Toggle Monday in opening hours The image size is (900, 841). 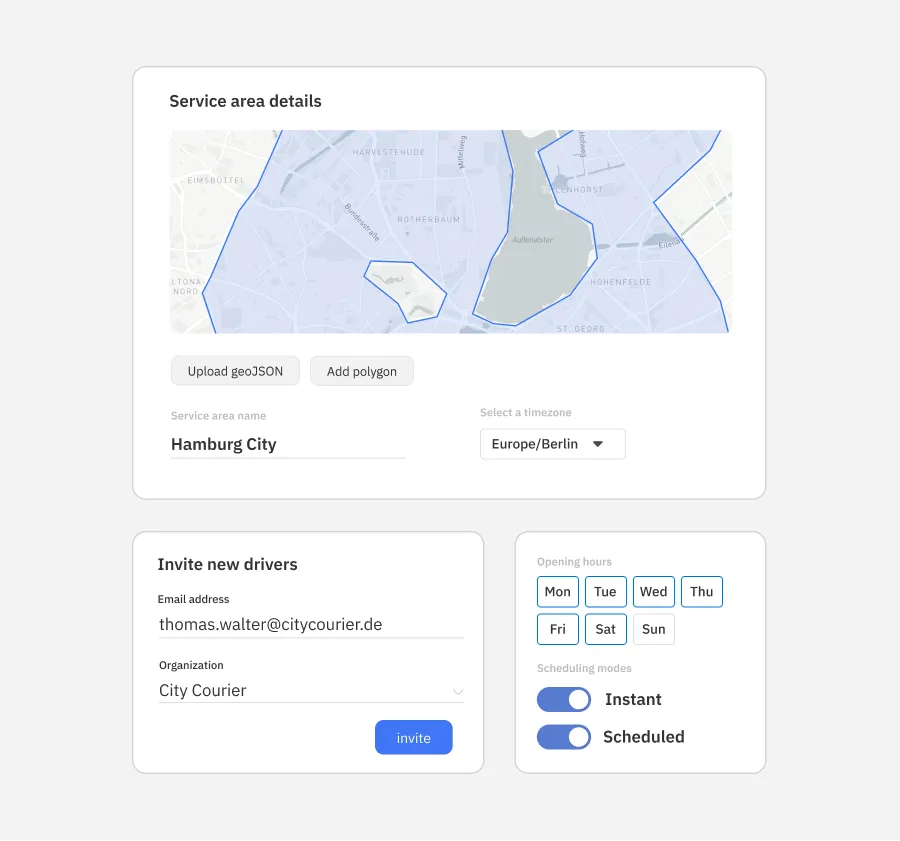tap(557, 591)
